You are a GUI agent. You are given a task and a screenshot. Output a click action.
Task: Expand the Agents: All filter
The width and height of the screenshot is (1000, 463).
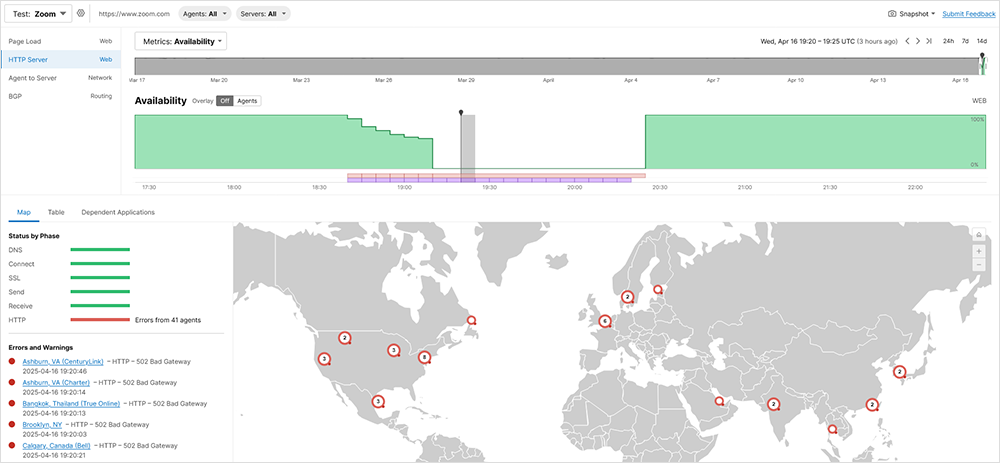pyautogui.click(x=205, y=14)
